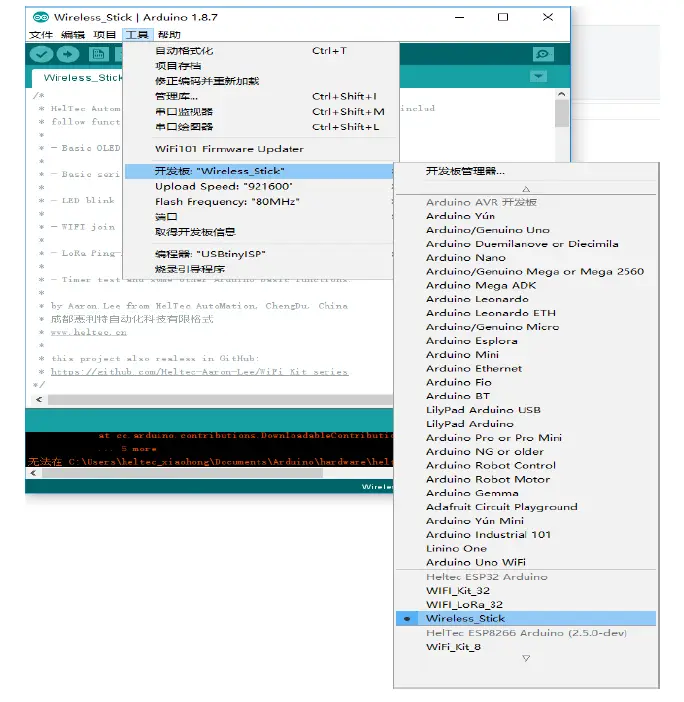
Task: Select Arduino/Genuino Mega or Mega 2560
Action: 526,271
